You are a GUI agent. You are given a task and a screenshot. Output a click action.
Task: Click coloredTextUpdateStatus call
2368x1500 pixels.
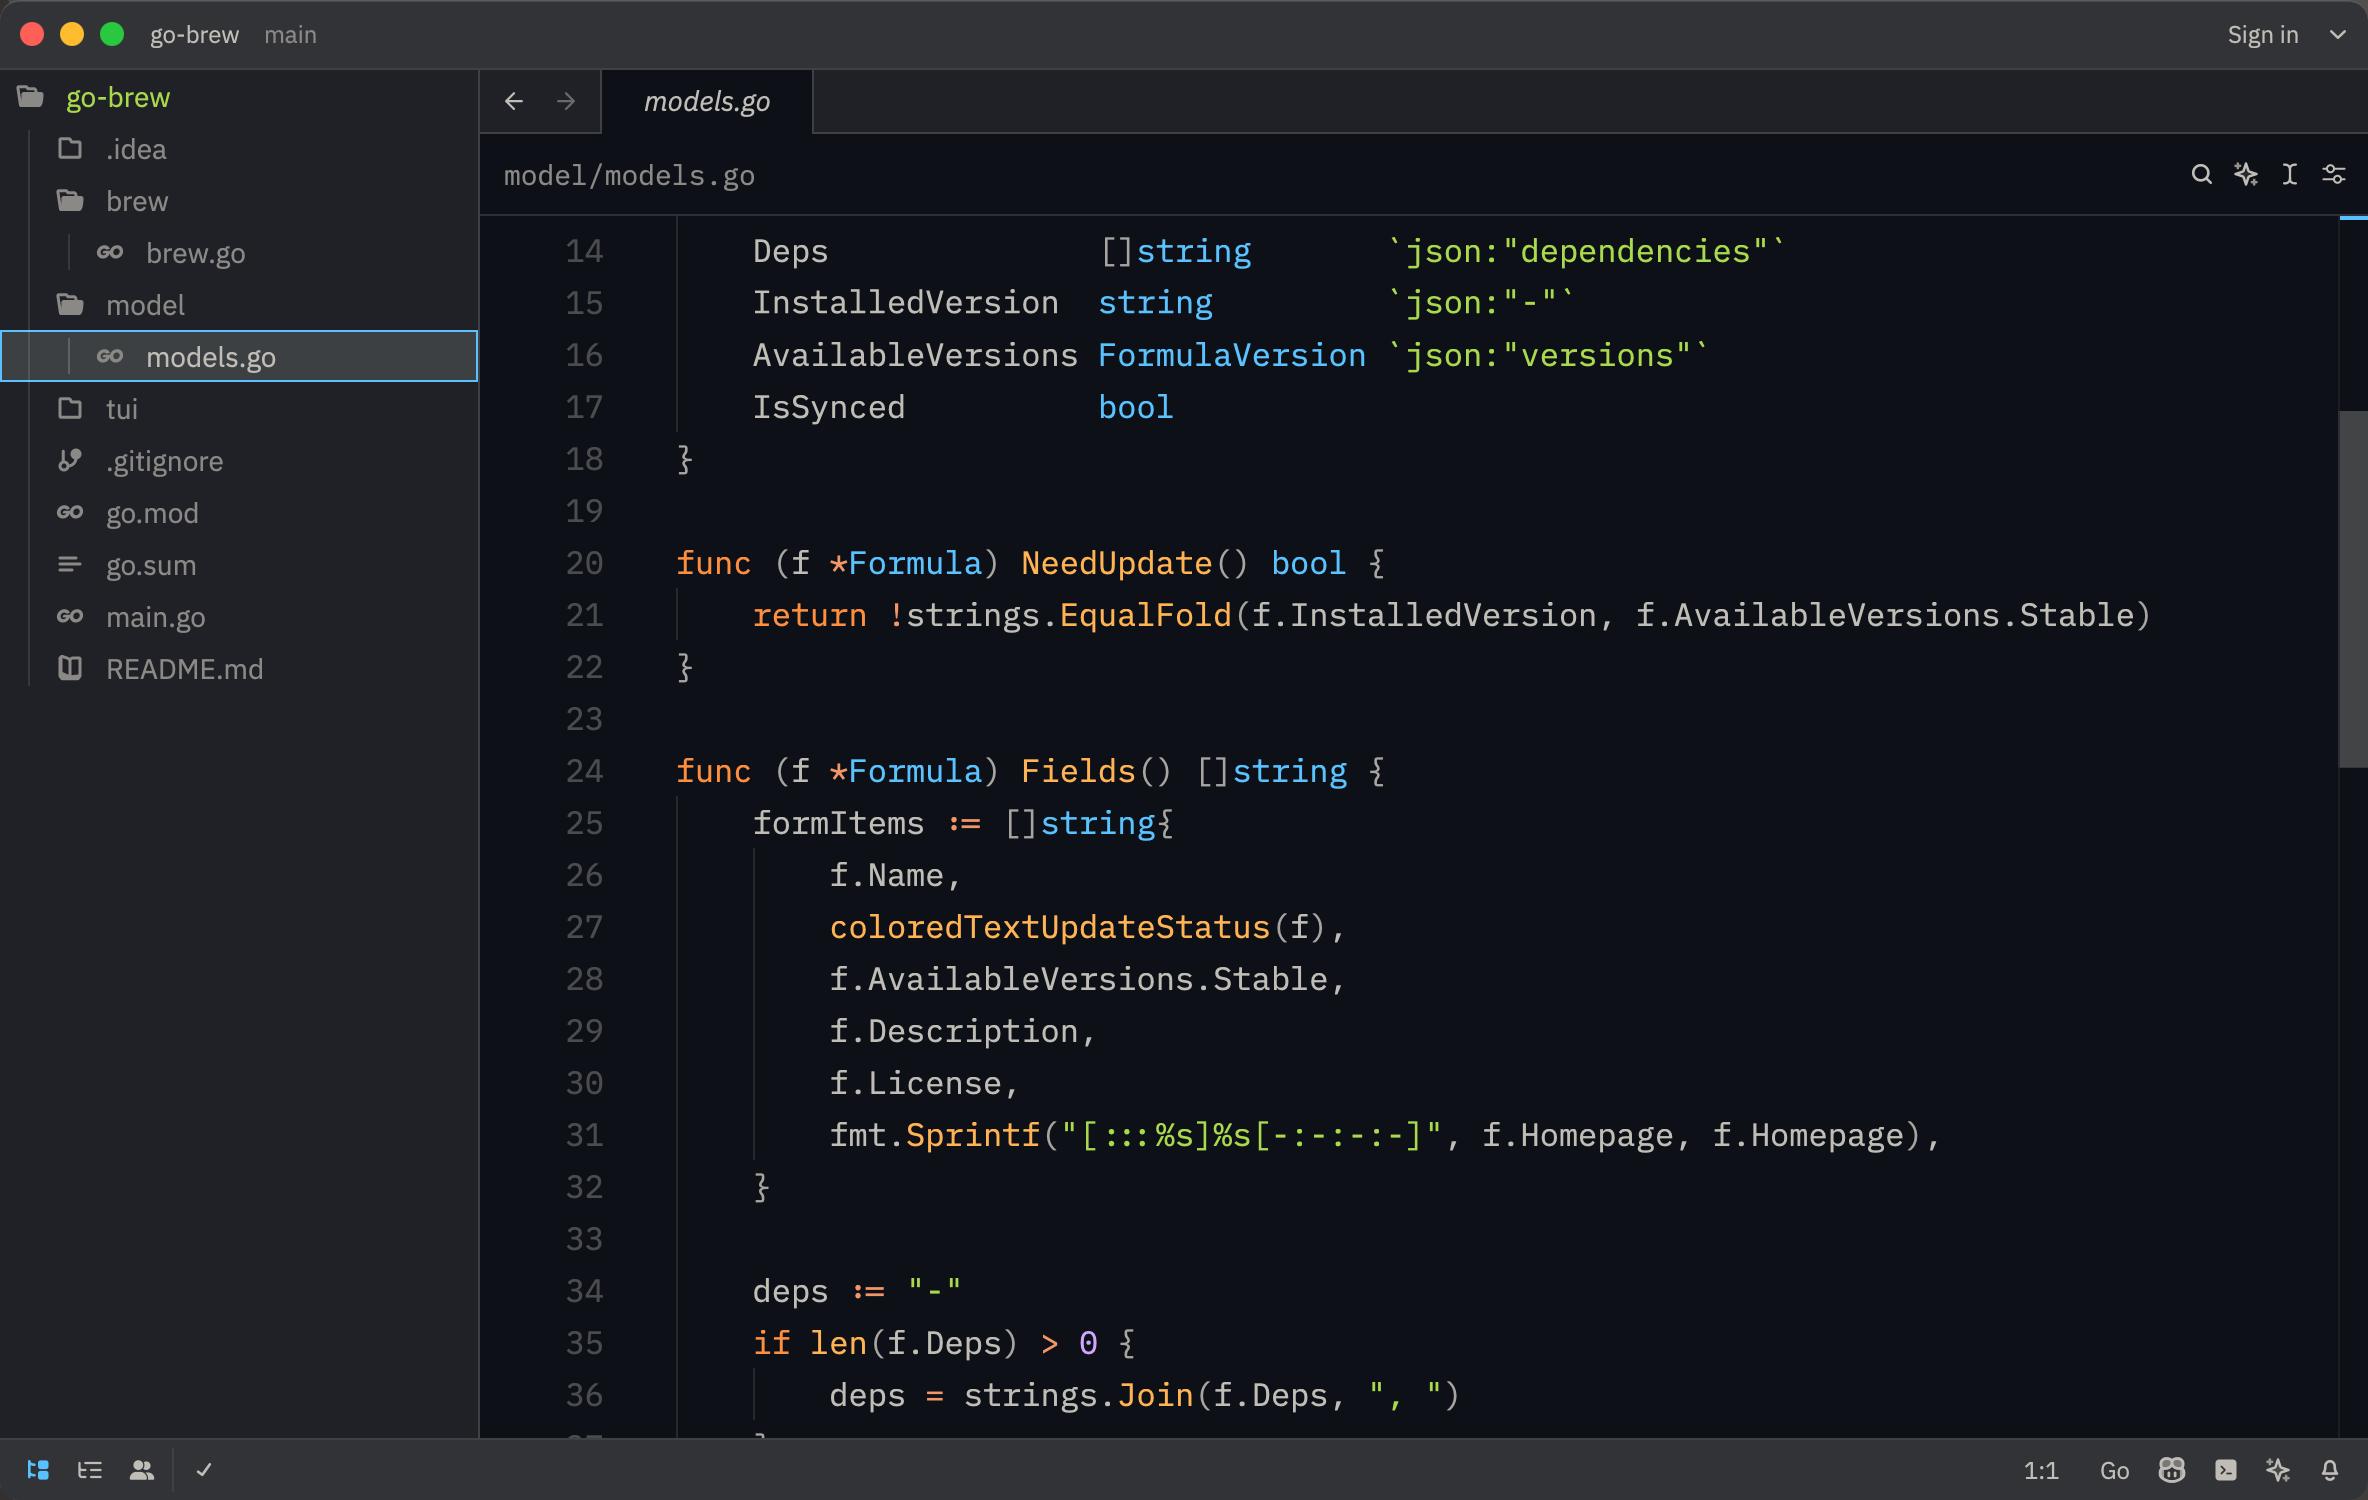pos(1049,927)
